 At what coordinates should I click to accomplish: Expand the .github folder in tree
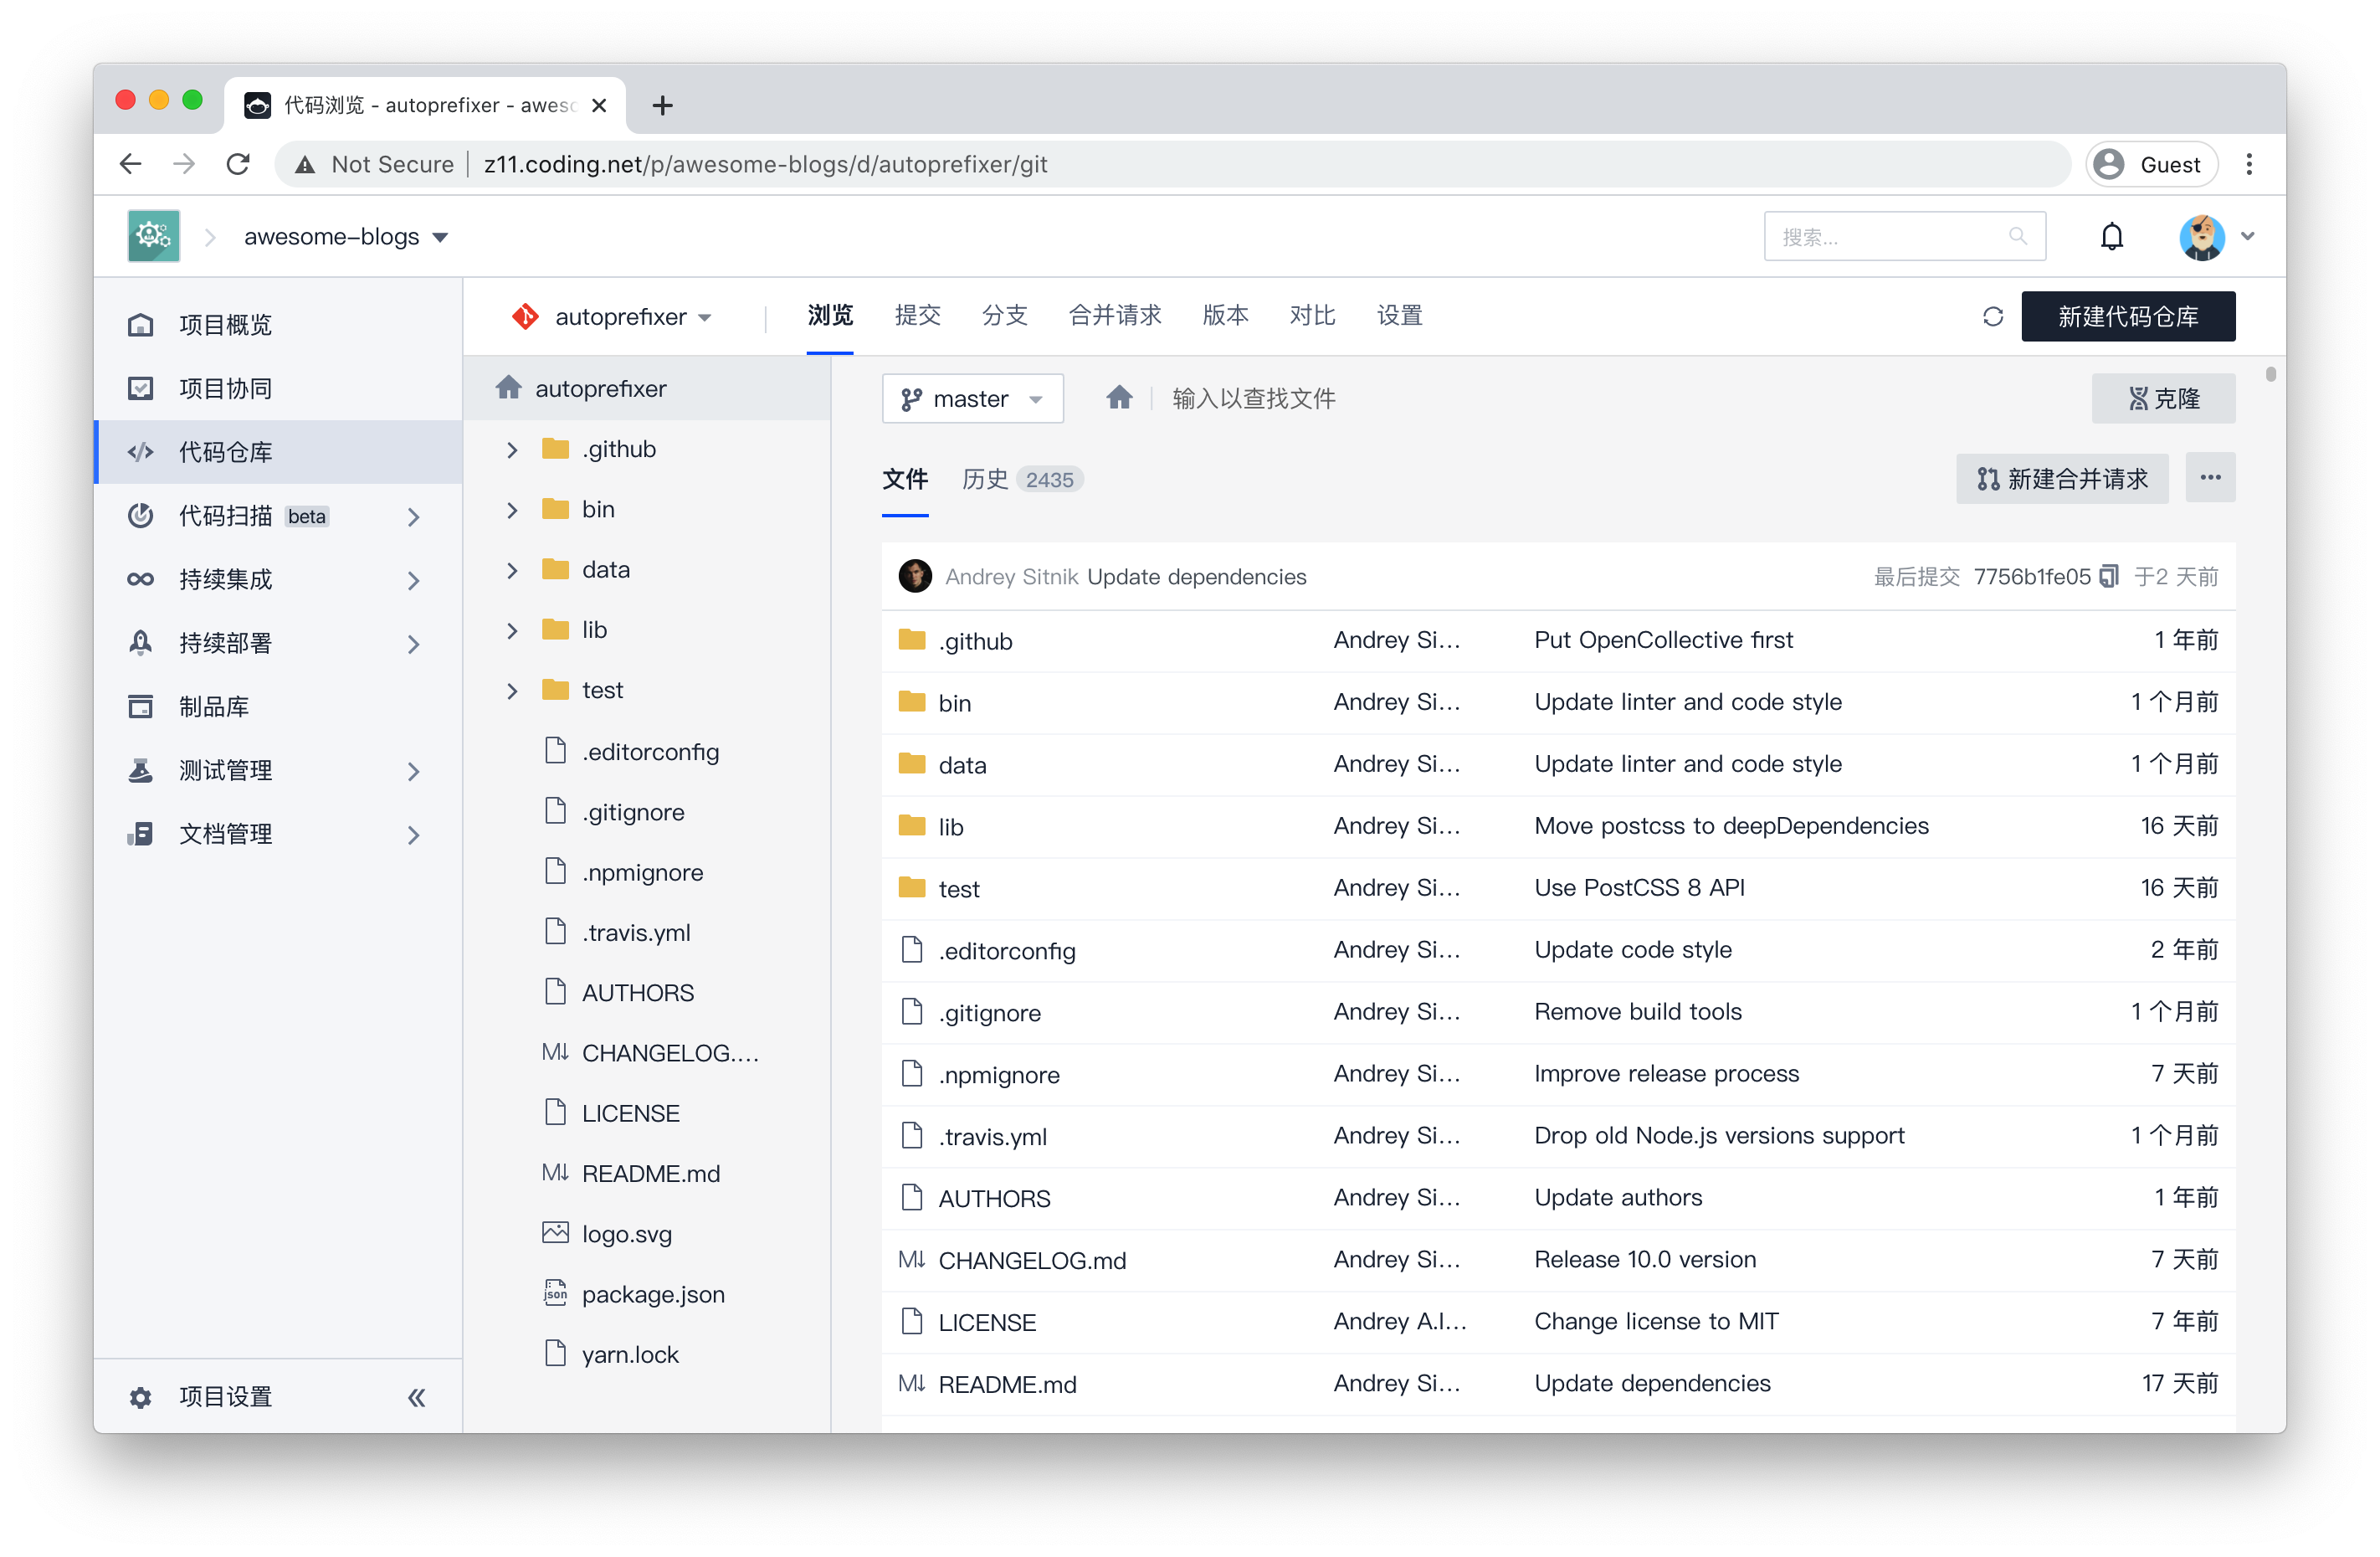[512, 450]
